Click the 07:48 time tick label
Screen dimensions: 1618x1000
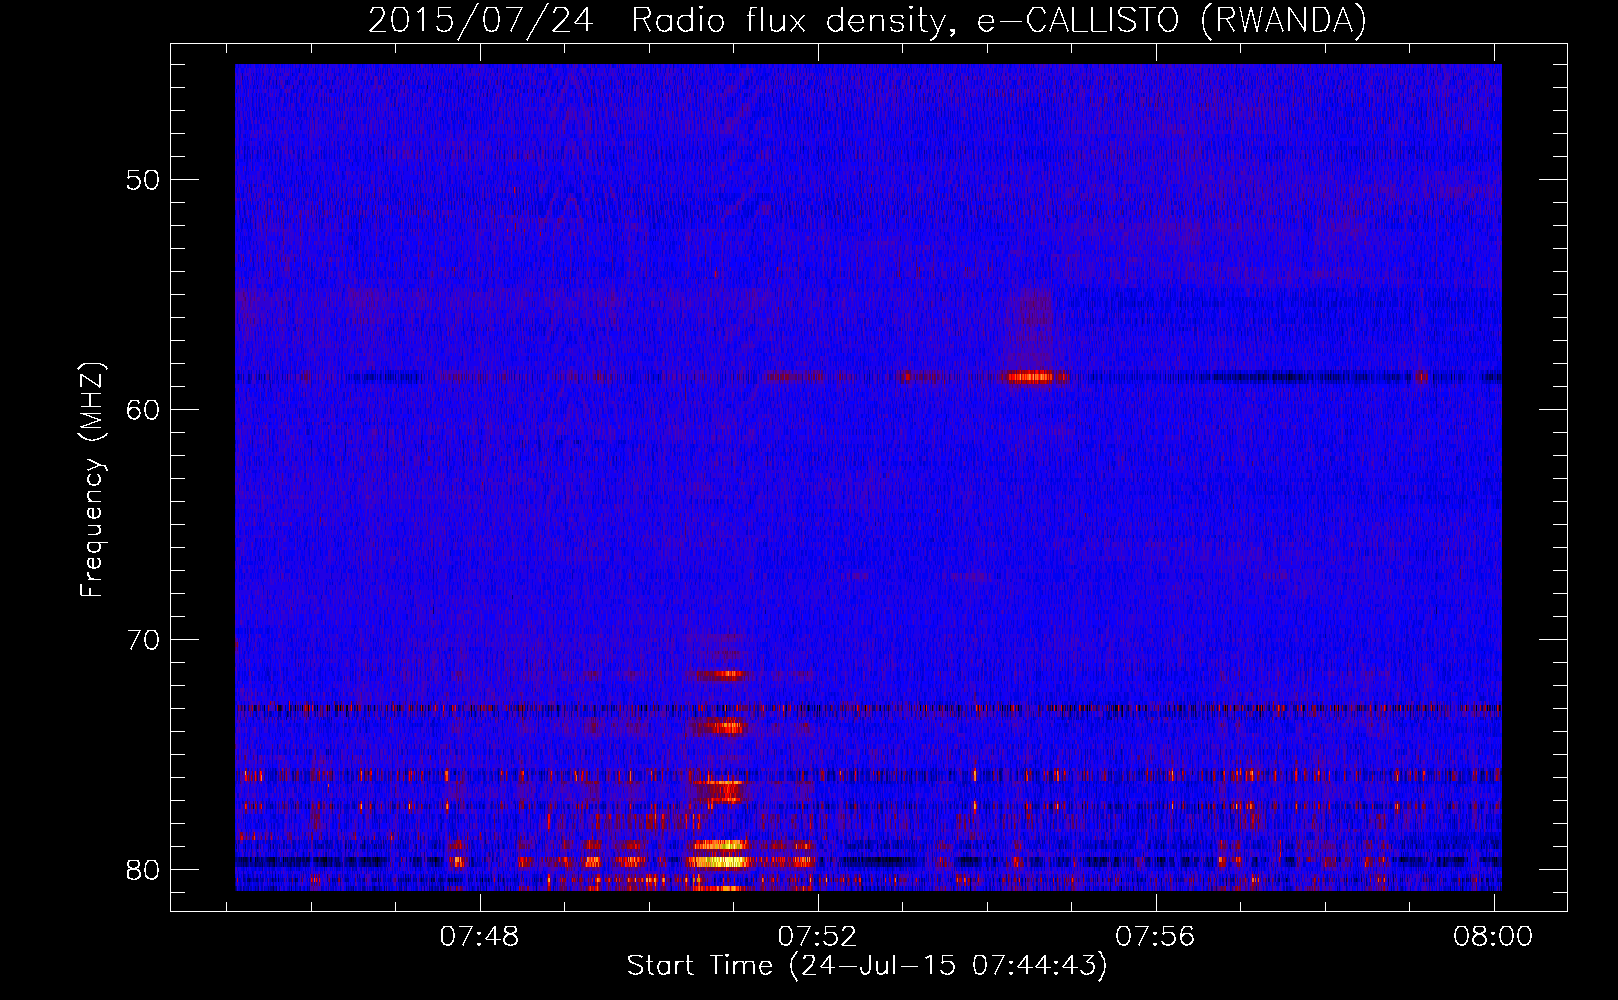coord(480,936)
